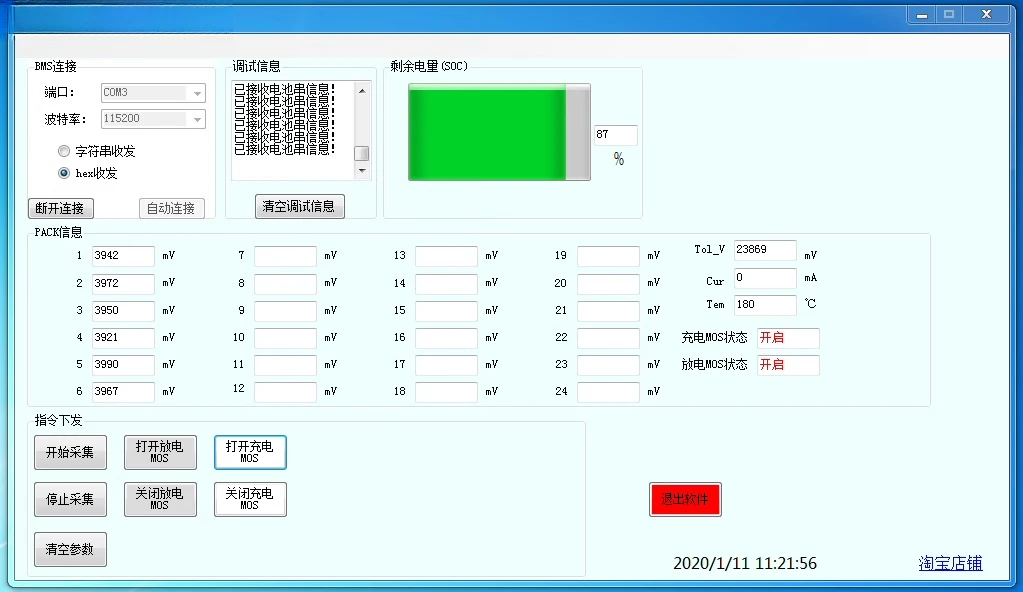Click the 调试信息 message log text area
The height and width of the screenshot is (592, 1023).
point(293,130)
